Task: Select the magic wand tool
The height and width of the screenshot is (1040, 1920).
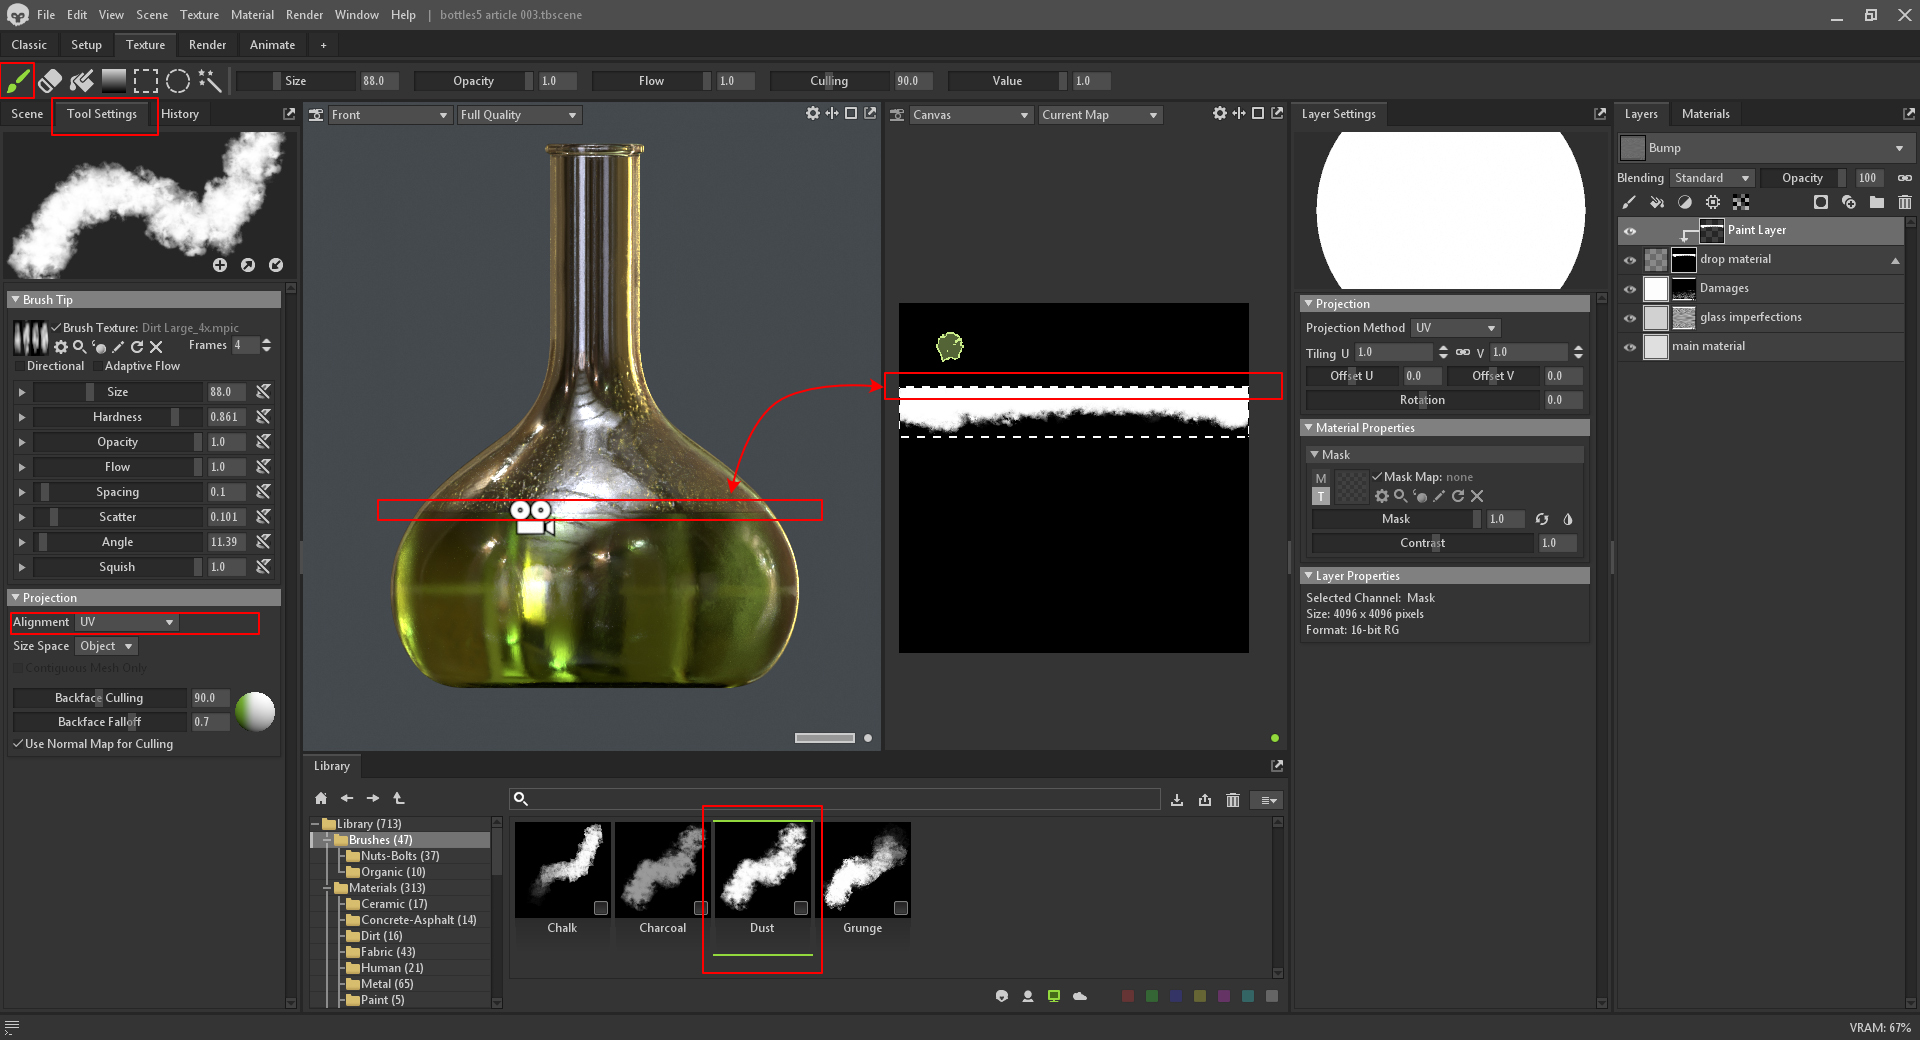Action: (210, 81)
